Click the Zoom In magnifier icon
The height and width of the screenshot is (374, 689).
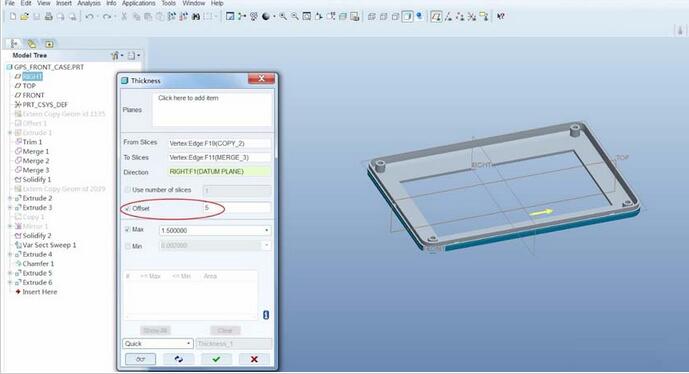pos(283,17)
